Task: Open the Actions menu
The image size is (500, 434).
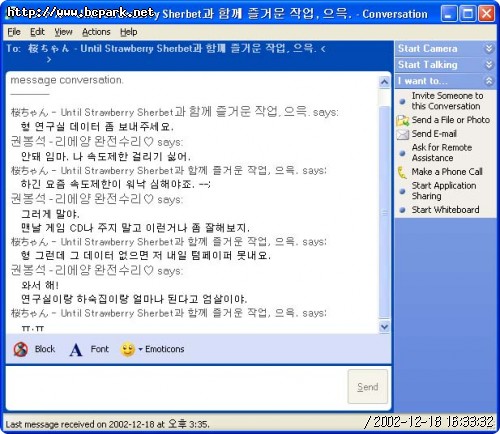Action: coord(96,32)
